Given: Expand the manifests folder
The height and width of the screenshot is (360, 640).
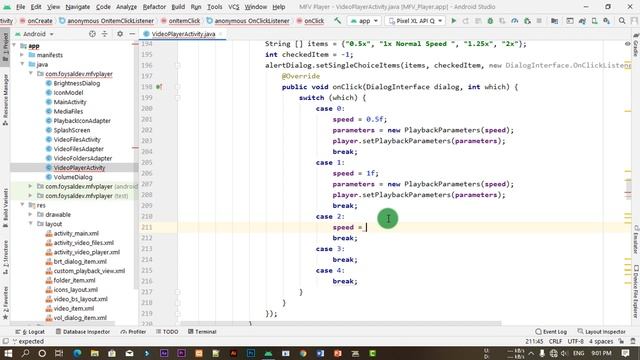Looking at the screenshot, I should pos(22,55).
